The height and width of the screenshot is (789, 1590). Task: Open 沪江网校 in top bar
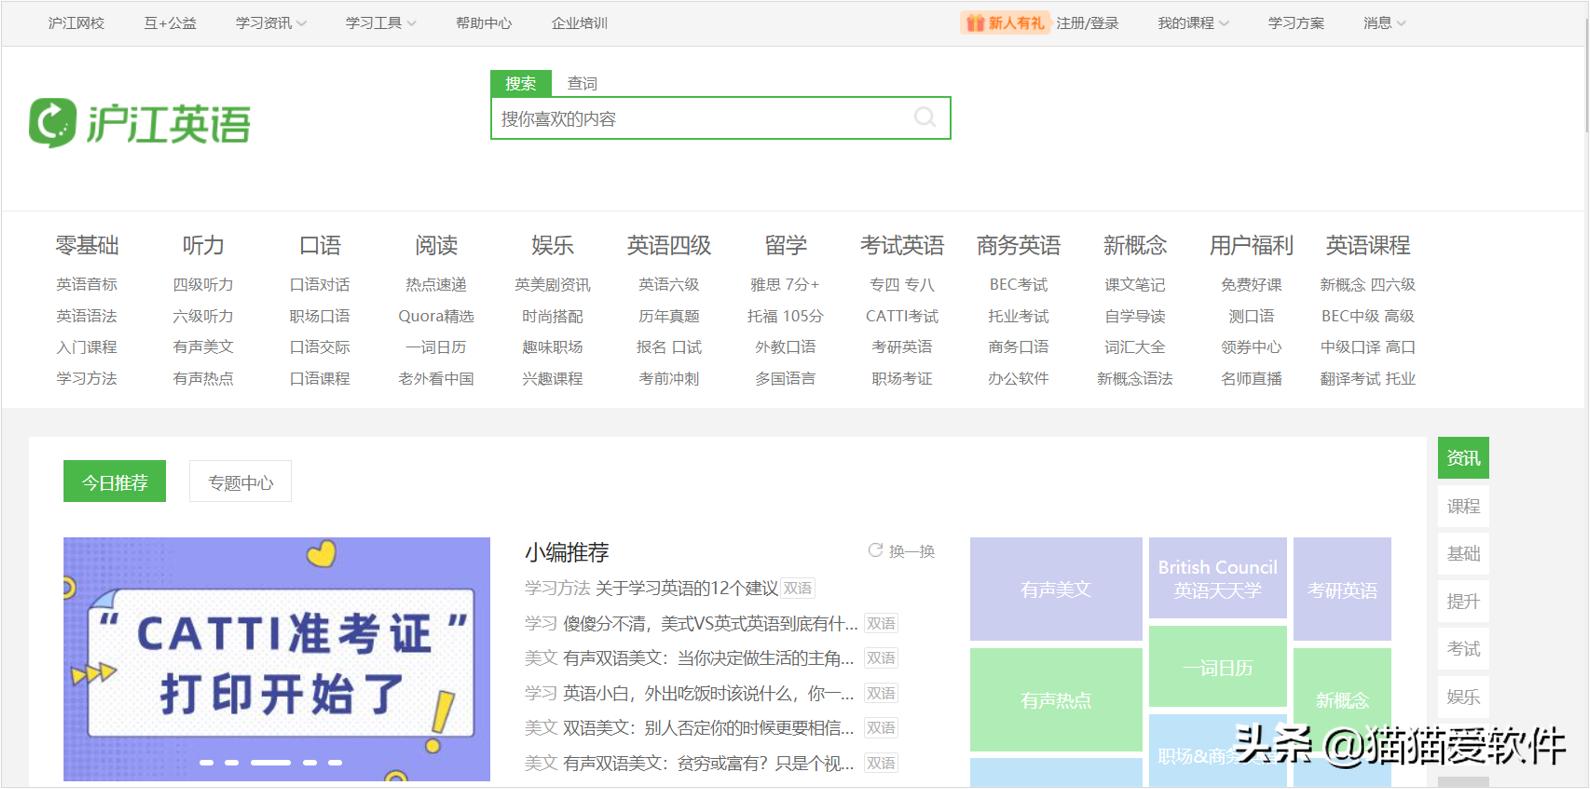click(76, 23)
